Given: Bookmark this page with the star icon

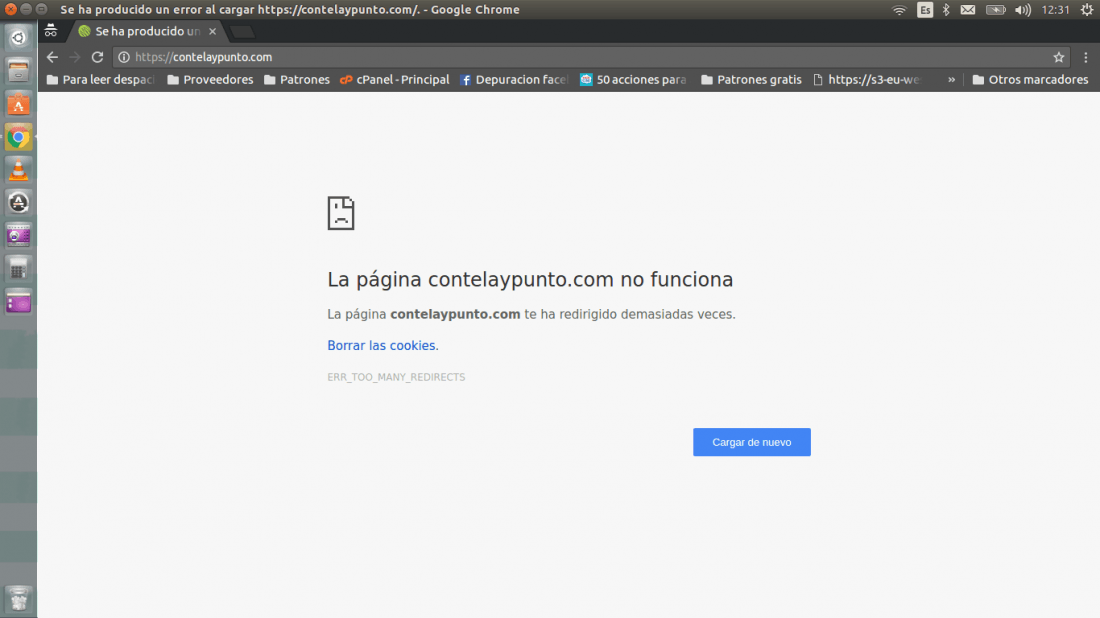Looking at the screenshot, I should click(x=1059, y=58).
